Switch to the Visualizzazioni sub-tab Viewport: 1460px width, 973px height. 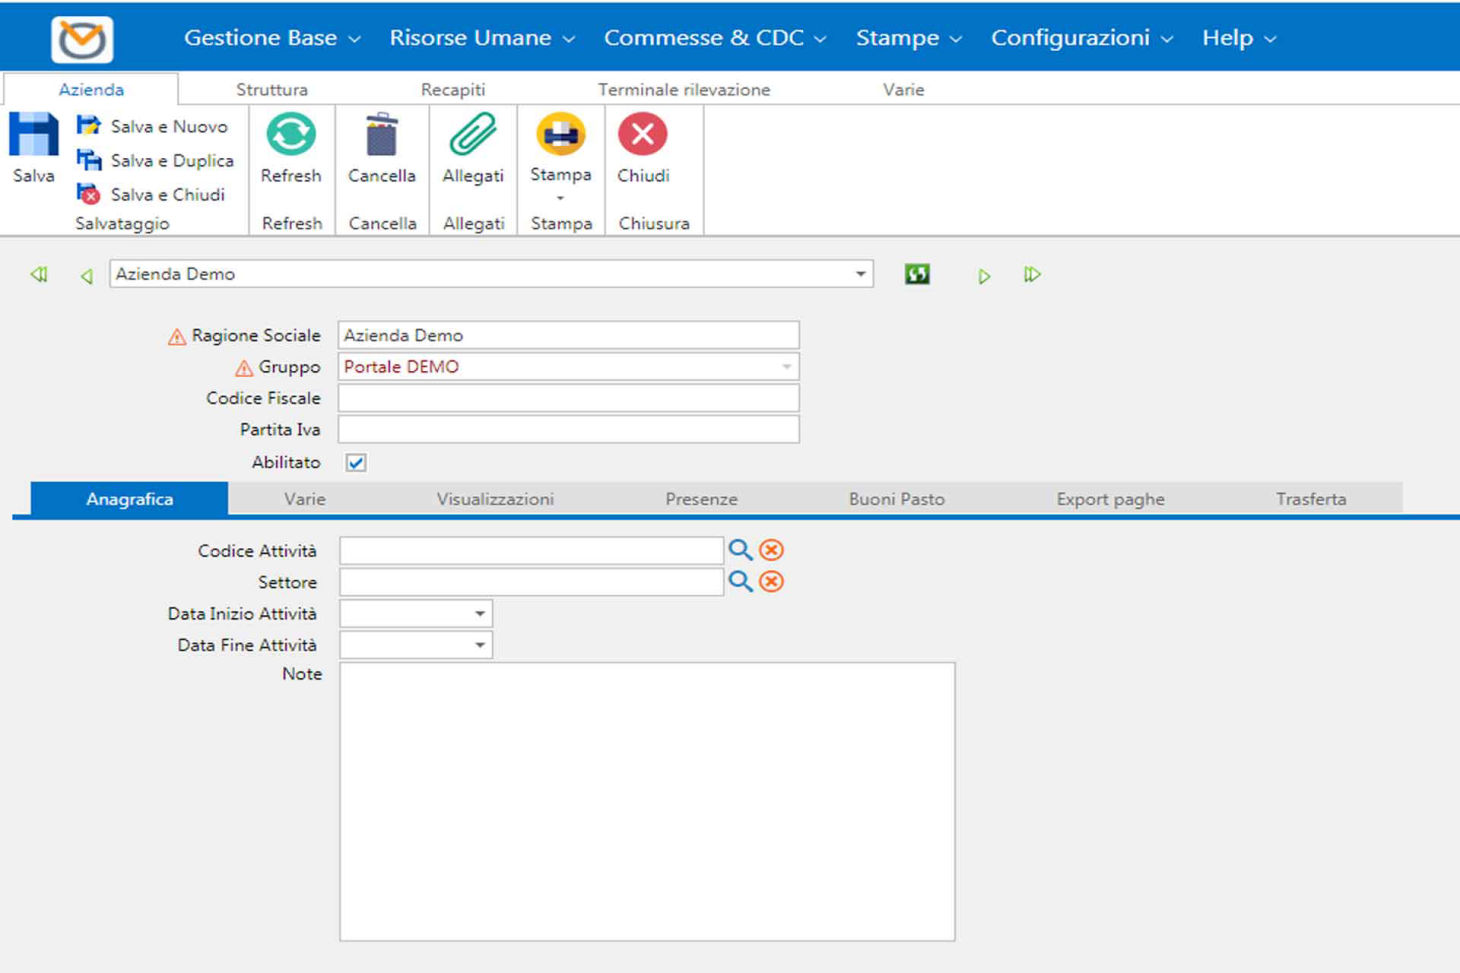[495, 499]
